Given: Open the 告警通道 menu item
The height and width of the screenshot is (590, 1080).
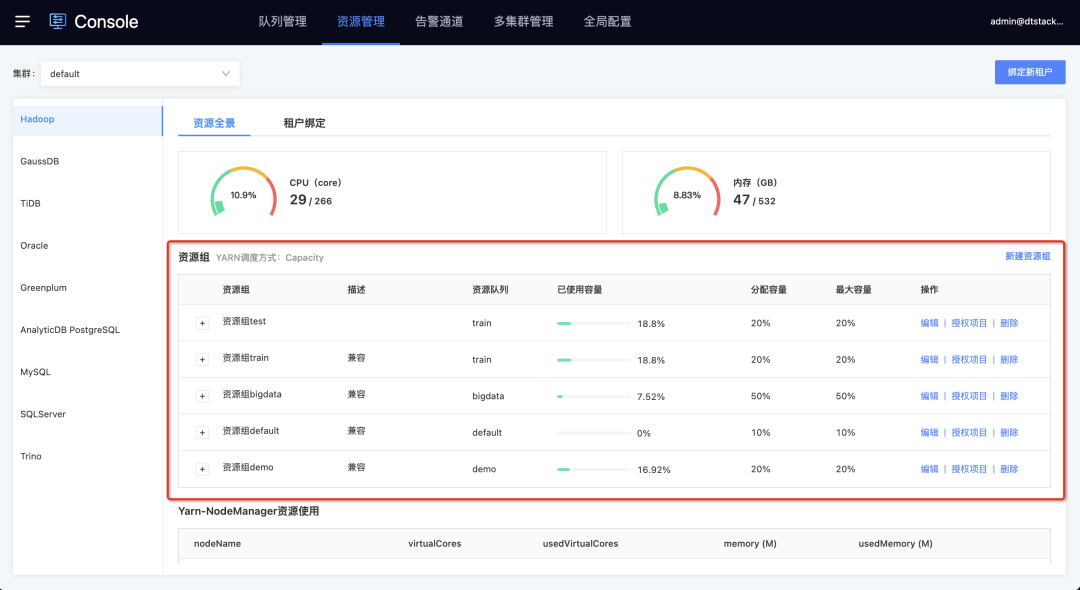Looking at the screenshot, I should (x=439, y=21).
